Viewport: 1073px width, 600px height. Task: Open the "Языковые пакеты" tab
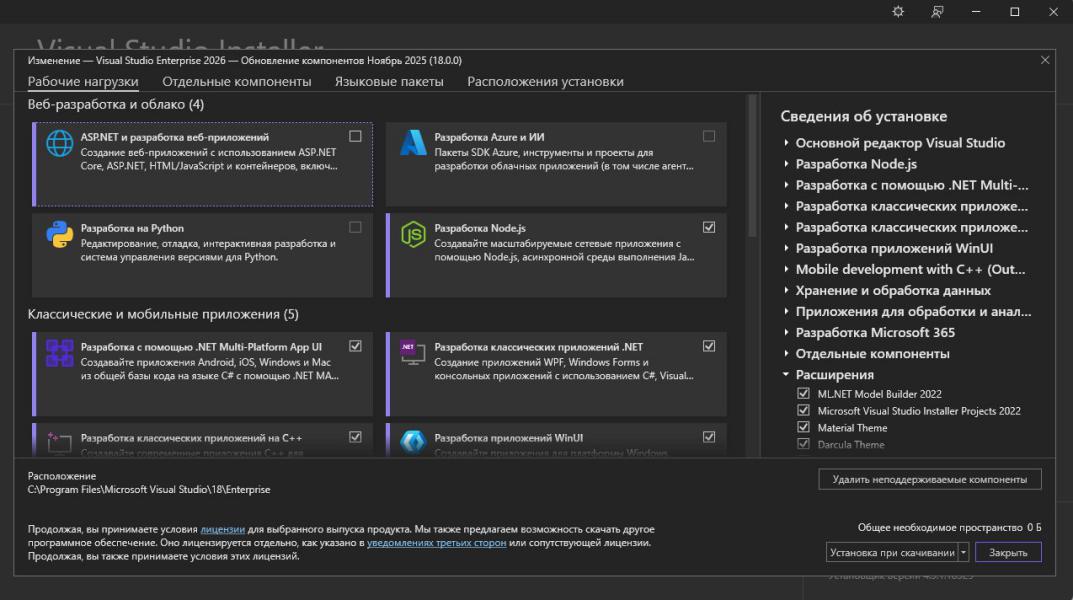coord(389,82)
